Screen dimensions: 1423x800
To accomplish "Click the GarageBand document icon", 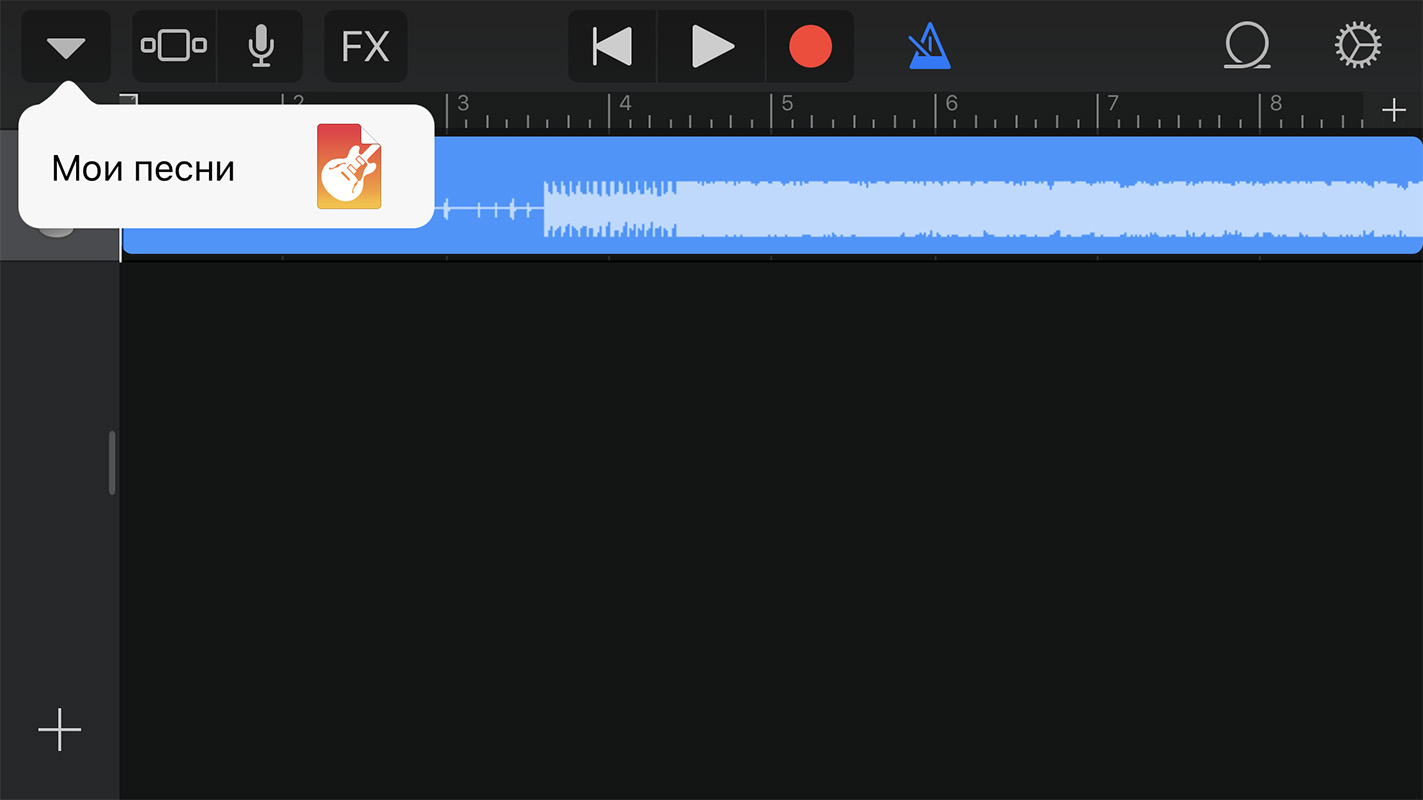I will (349, 166).
